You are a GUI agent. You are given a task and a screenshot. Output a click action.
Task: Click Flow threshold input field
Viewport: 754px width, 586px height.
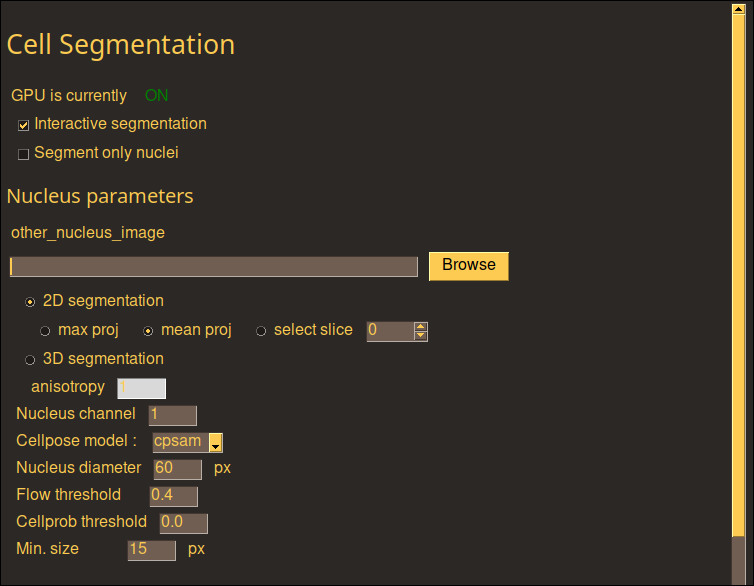(174, 496)
